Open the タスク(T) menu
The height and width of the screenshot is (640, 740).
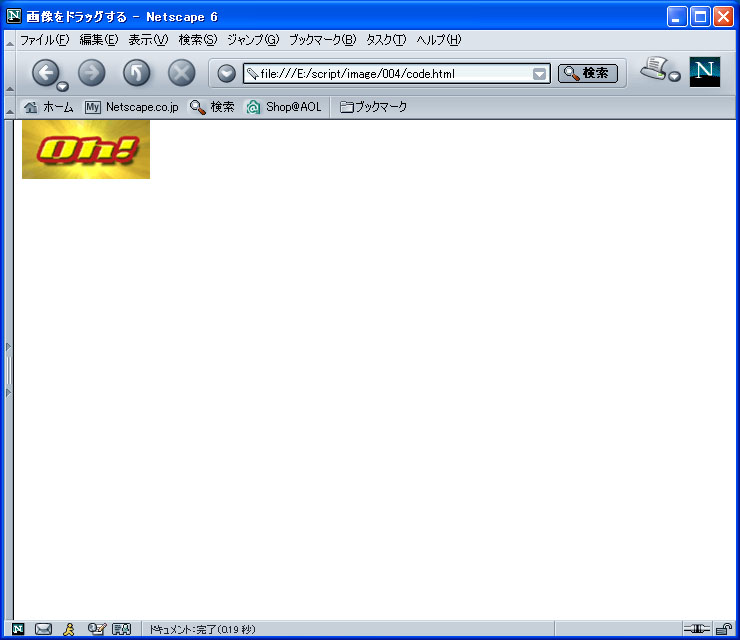[386, 40]
